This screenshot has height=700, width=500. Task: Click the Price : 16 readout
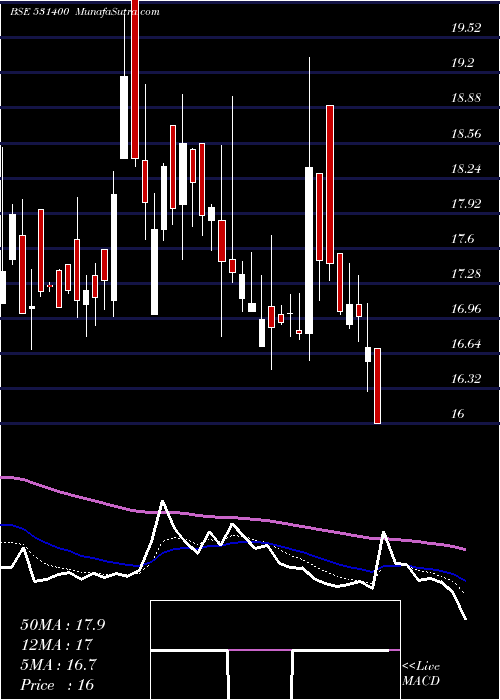point(57,685)
